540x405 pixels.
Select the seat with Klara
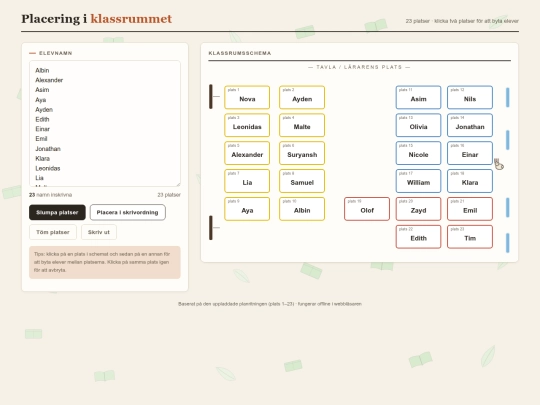click(470, 181)
